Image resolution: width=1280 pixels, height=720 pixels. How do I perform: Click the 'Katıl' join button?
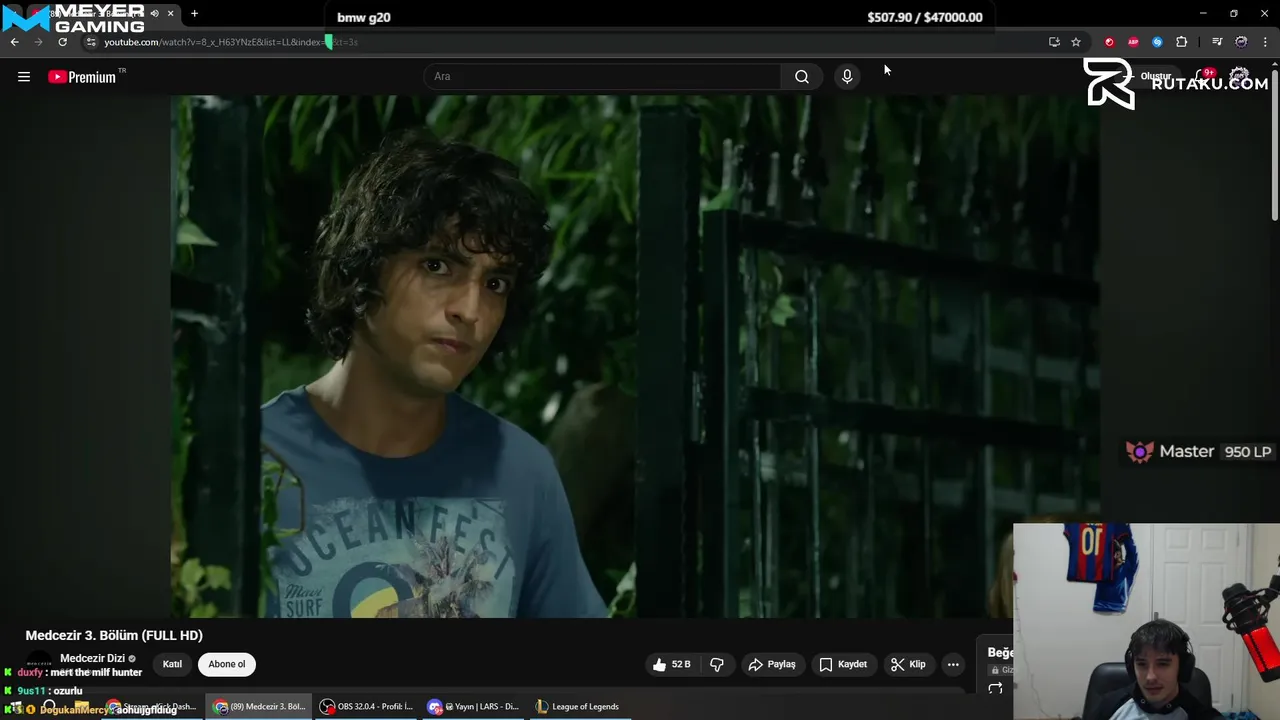tap(172, 664)
